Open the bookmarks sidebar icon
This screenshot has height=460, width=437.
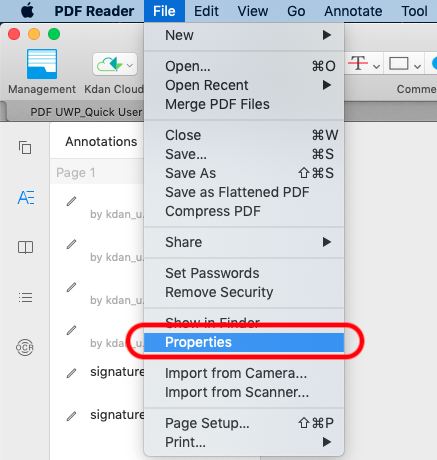pyautogui.click(x=25, y=247)
